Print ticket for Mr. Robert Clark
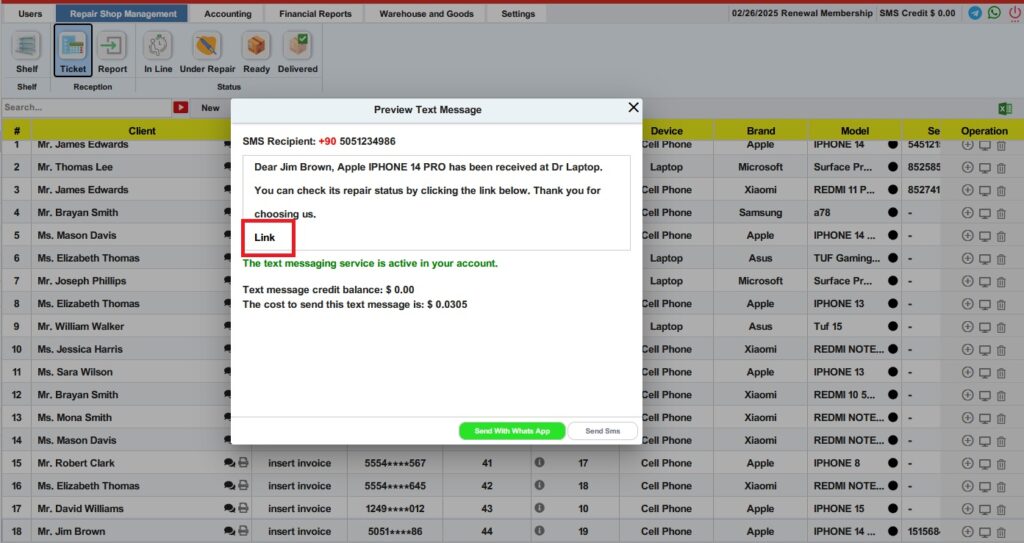Image resolution: width=1024 pixels, height=543 pixels. click(x=243, y=463)
